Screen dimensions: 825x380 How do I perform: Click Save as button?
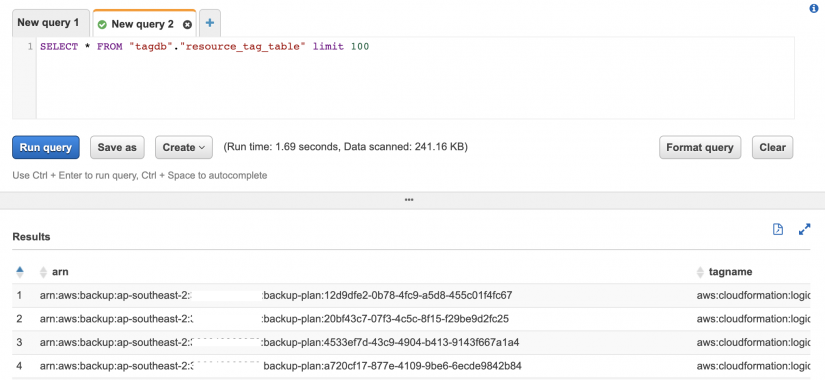[117, 147]
